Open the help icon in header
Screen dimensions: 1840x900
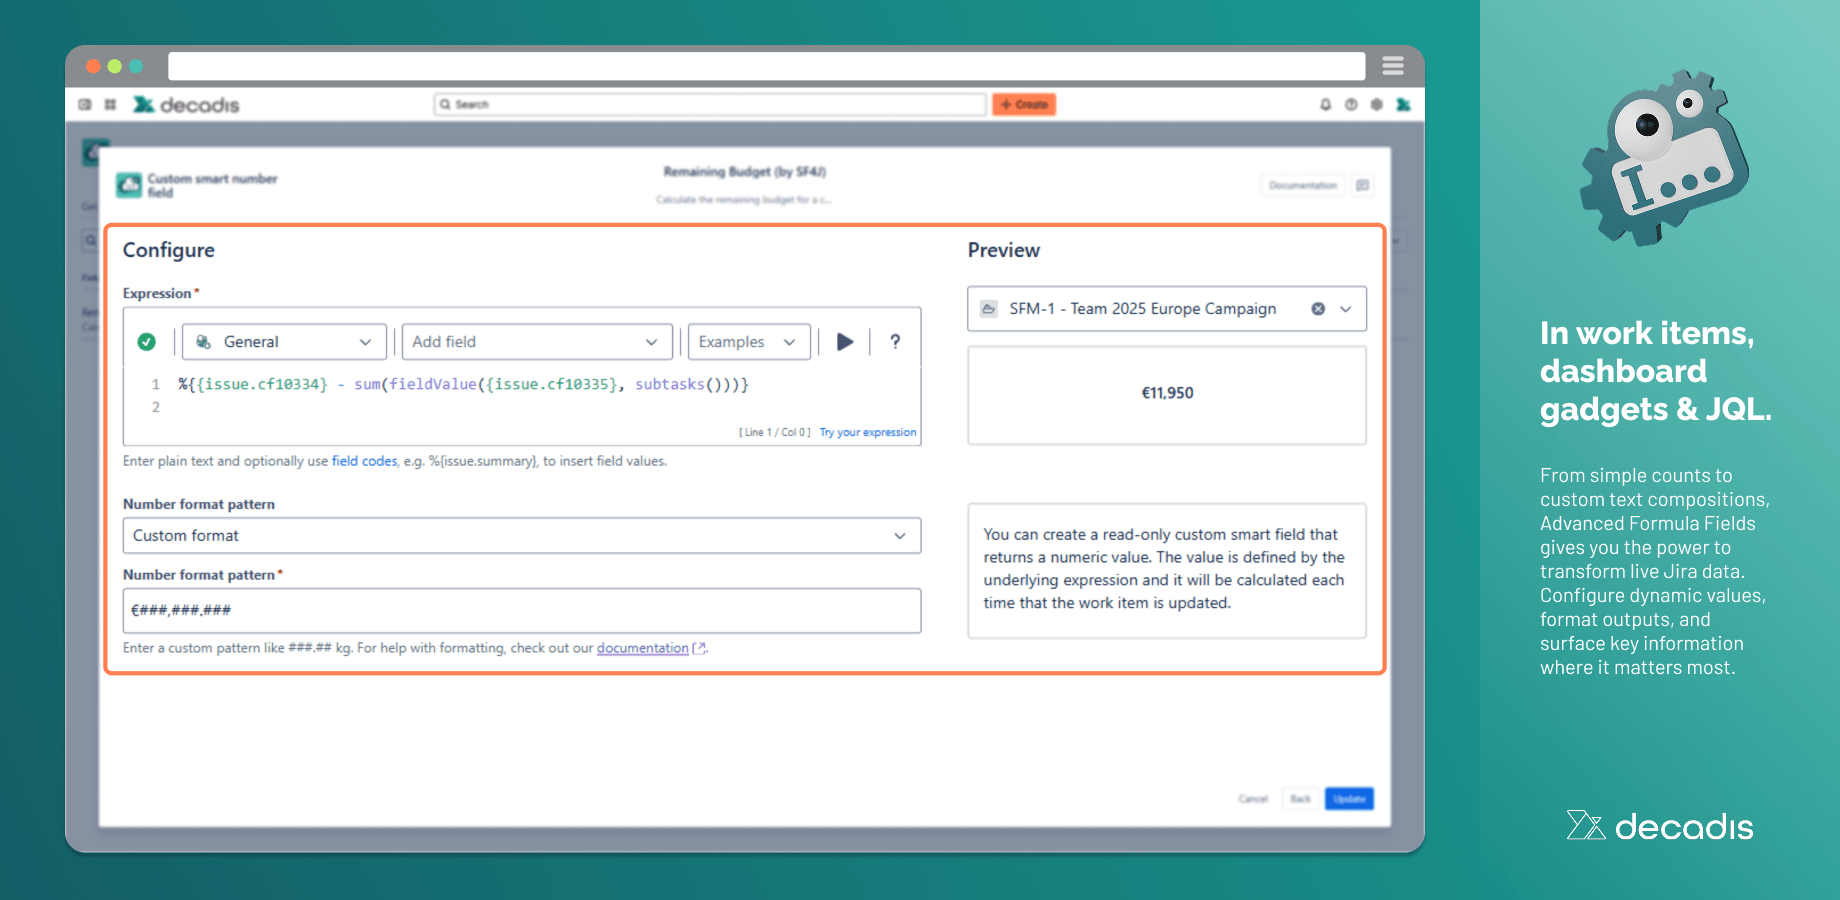1351,104
